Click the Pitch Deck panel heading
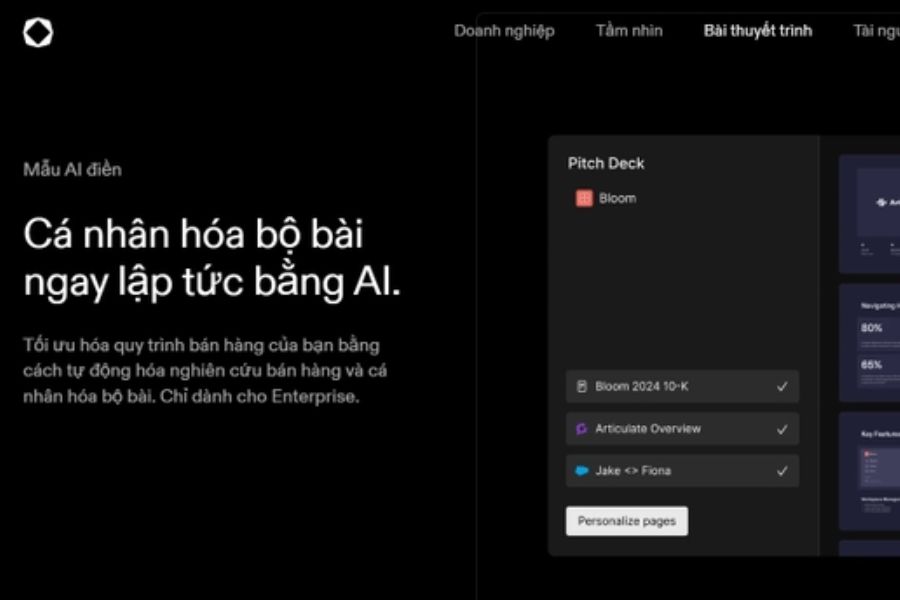 (606, 163)
